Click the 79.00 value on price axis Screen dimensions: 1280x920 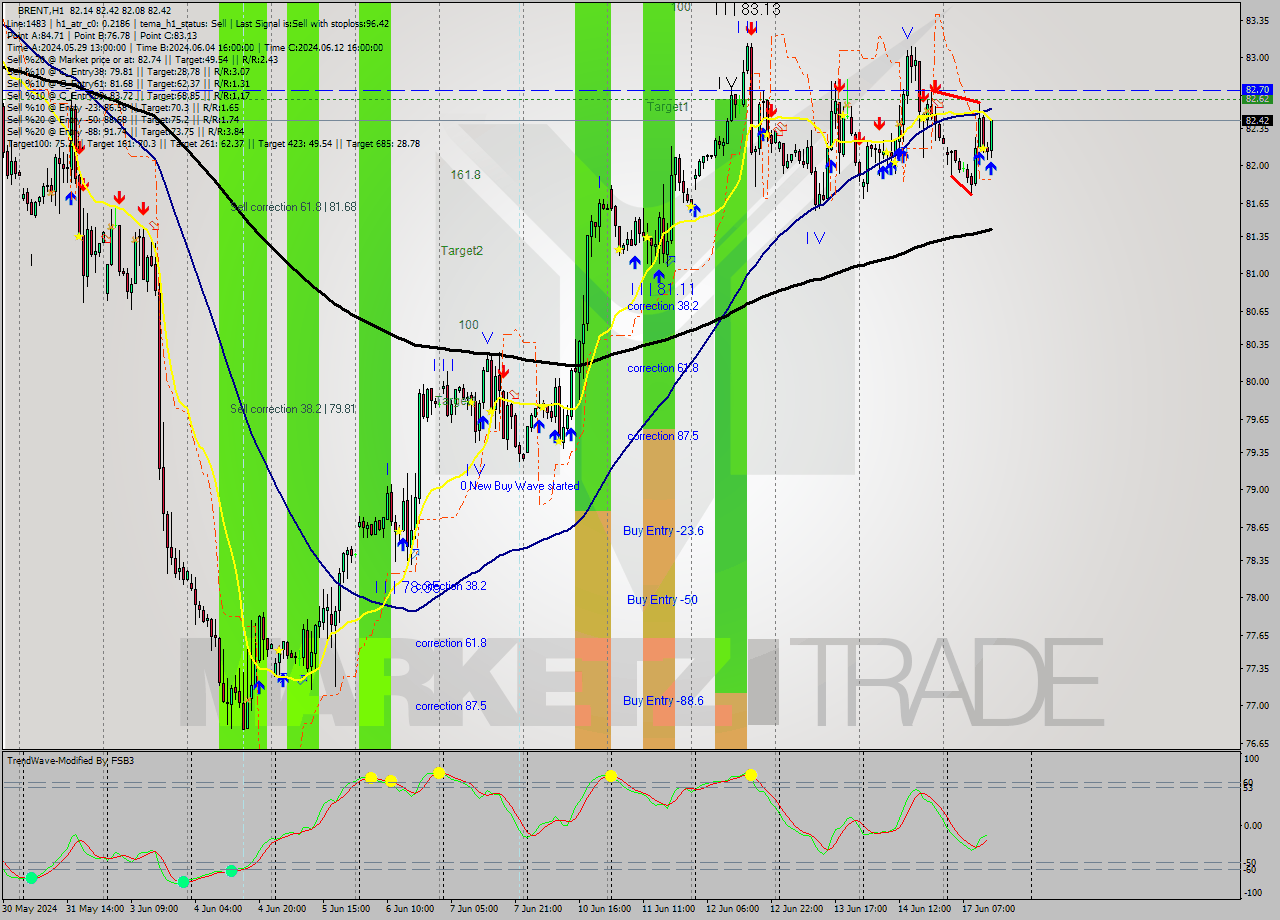1258,490
